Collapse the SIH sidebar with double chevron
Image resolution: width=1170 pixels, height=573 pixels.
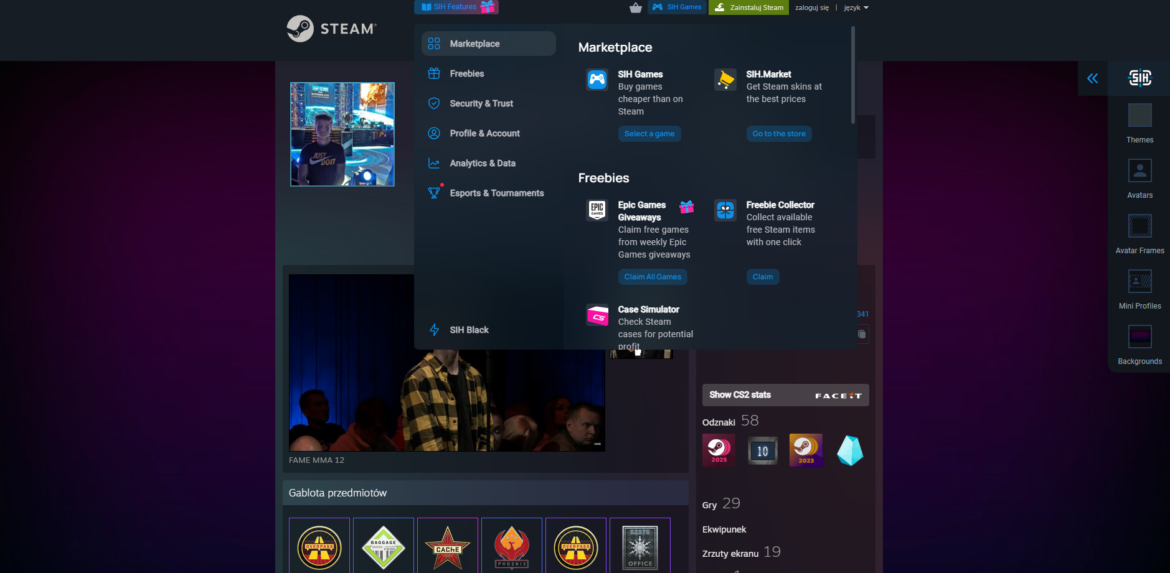[1092, 78]
